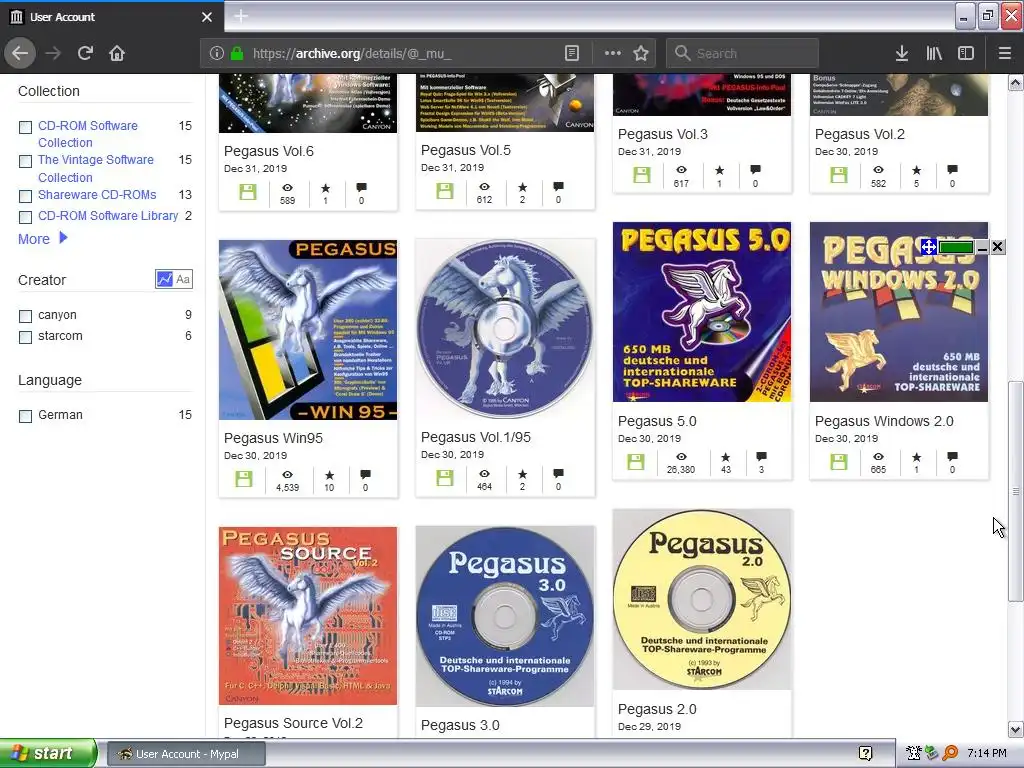
Task: Click the favorites star under Pegasus 5.0
Action: [726, 457]
